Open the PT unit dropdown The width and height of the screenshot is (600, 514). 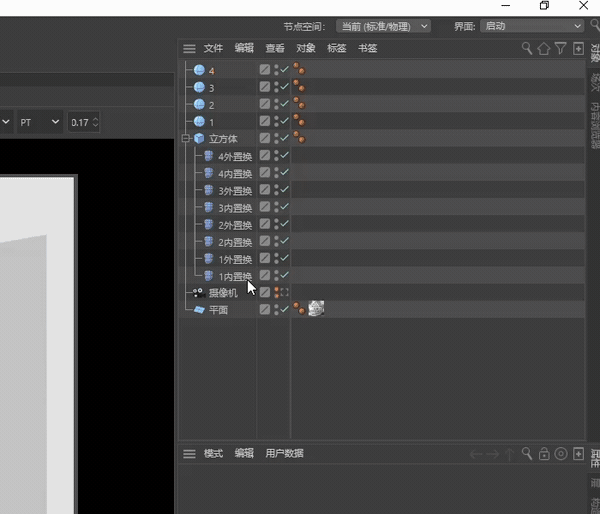pyautogui.click(x=40, y=122)
